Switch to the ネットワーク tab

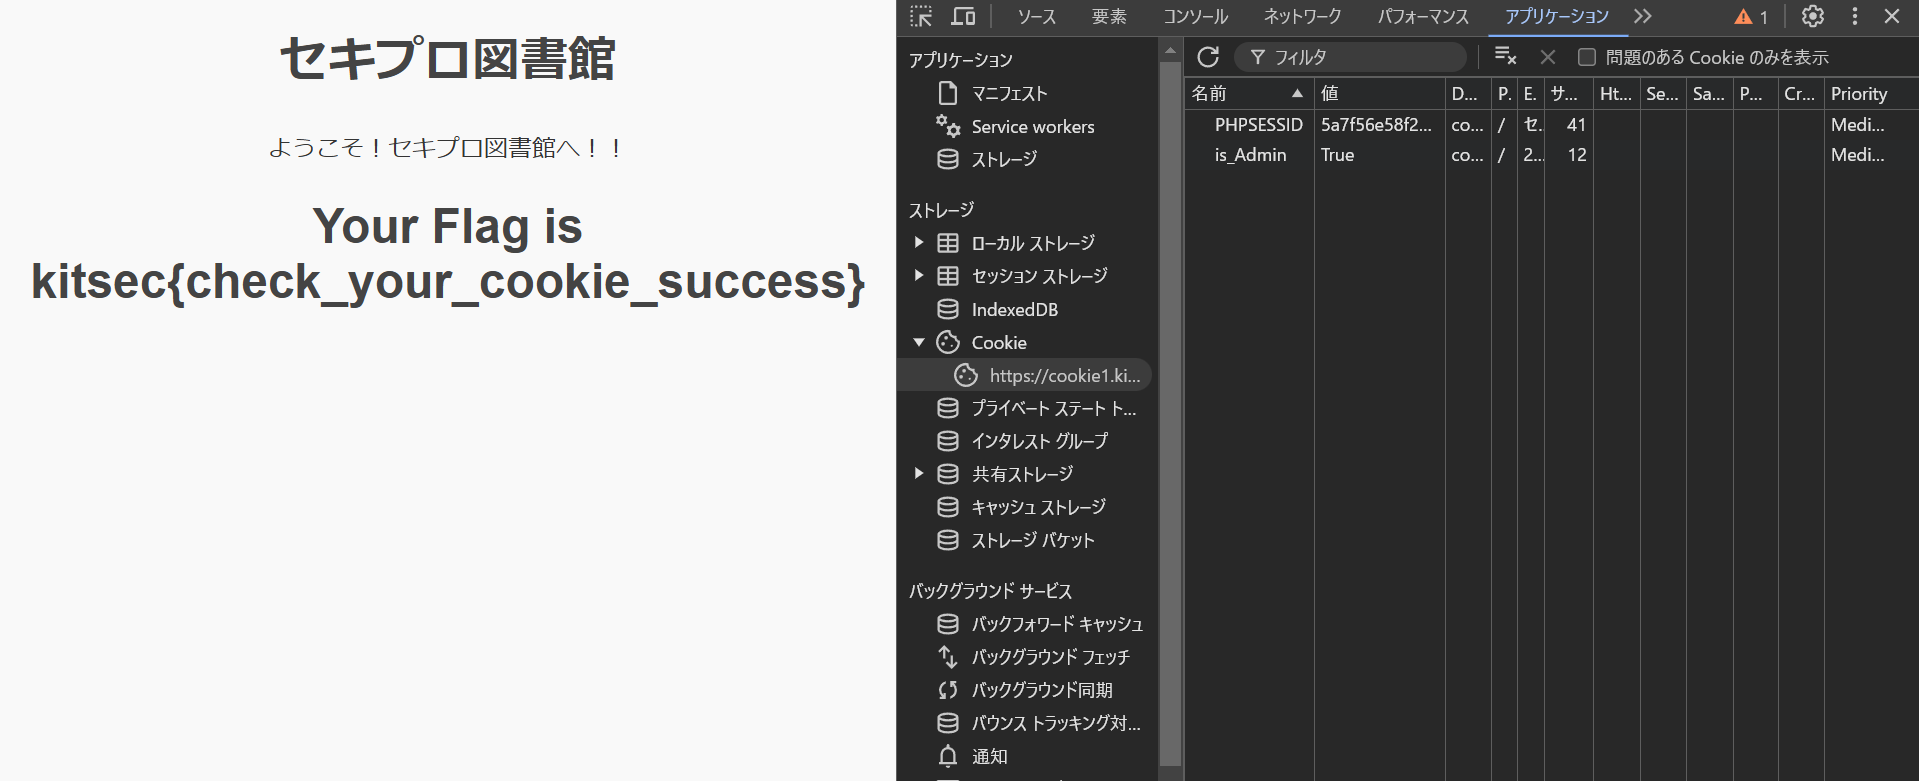coord(1302,17)
